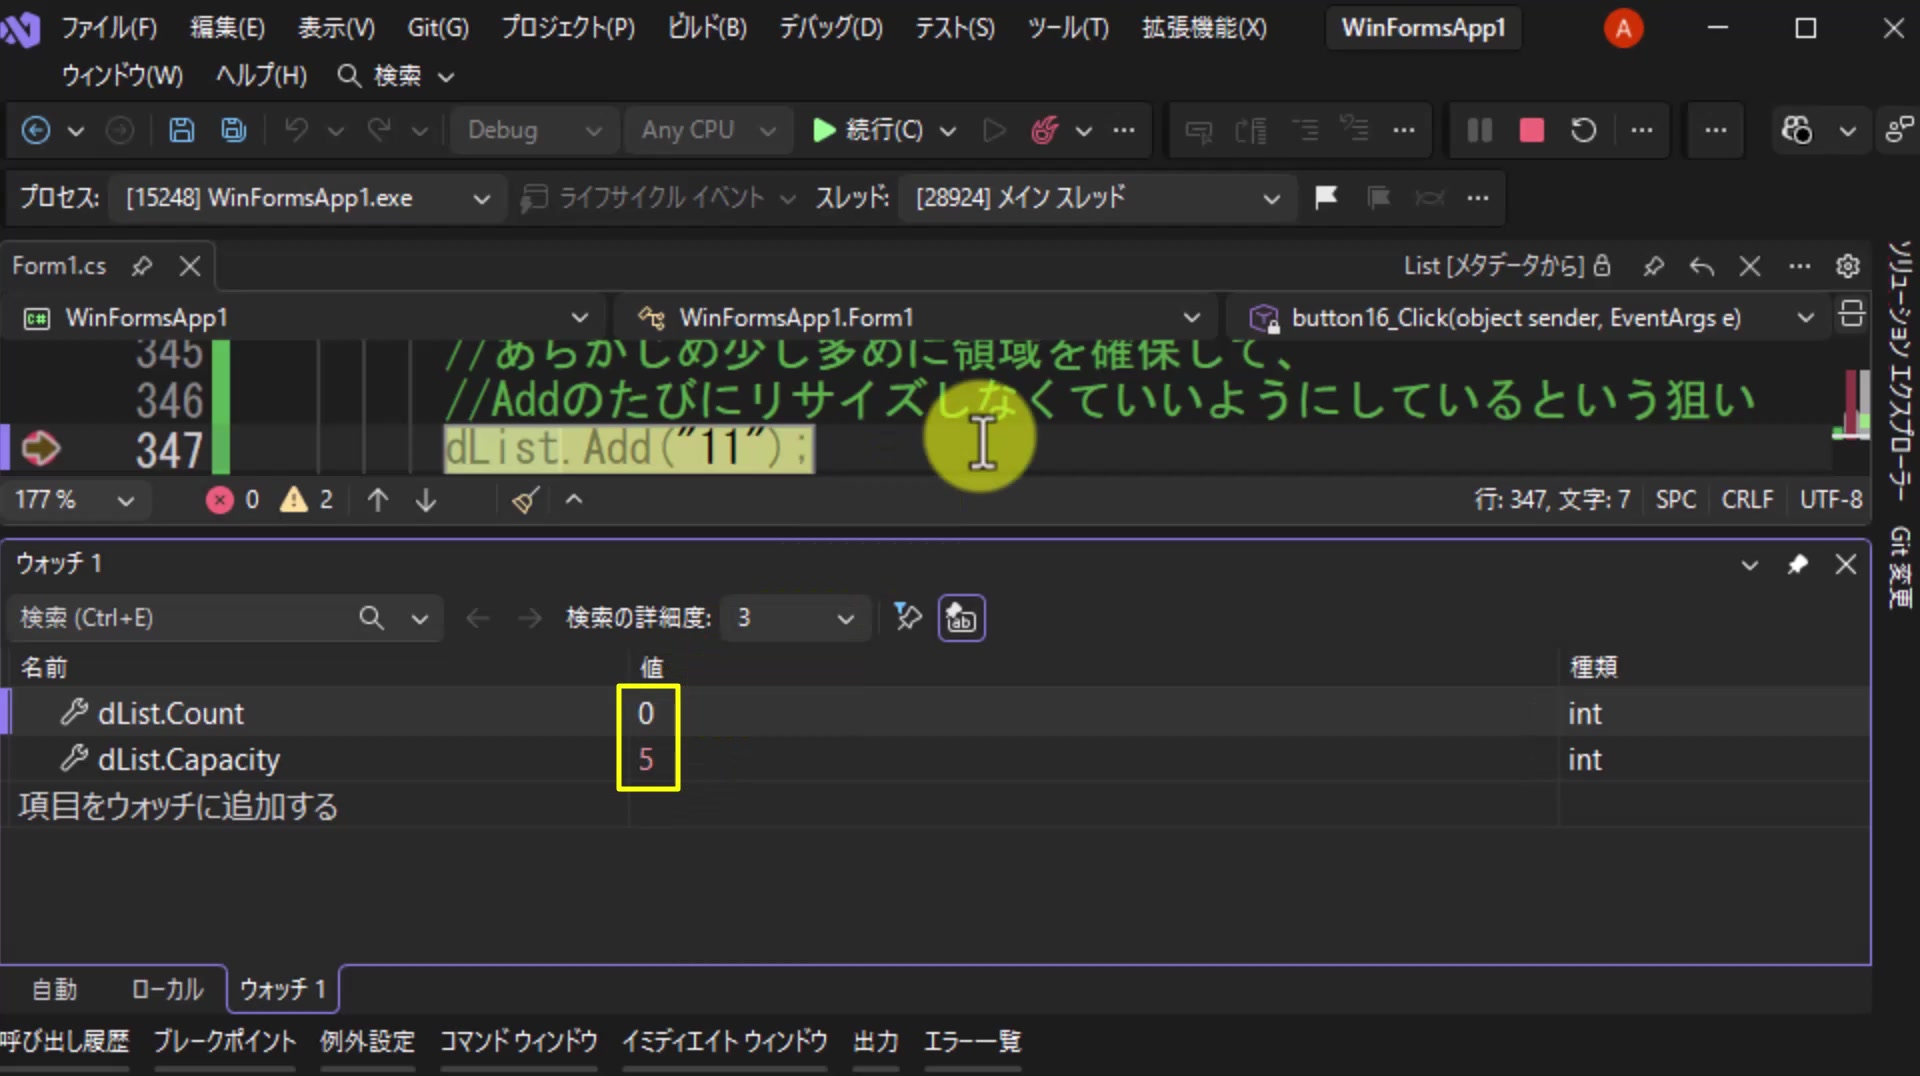This screenshot has height=1076, width=1920.
Task: Go to previous issue up arrow
Action: coord(377,499)
